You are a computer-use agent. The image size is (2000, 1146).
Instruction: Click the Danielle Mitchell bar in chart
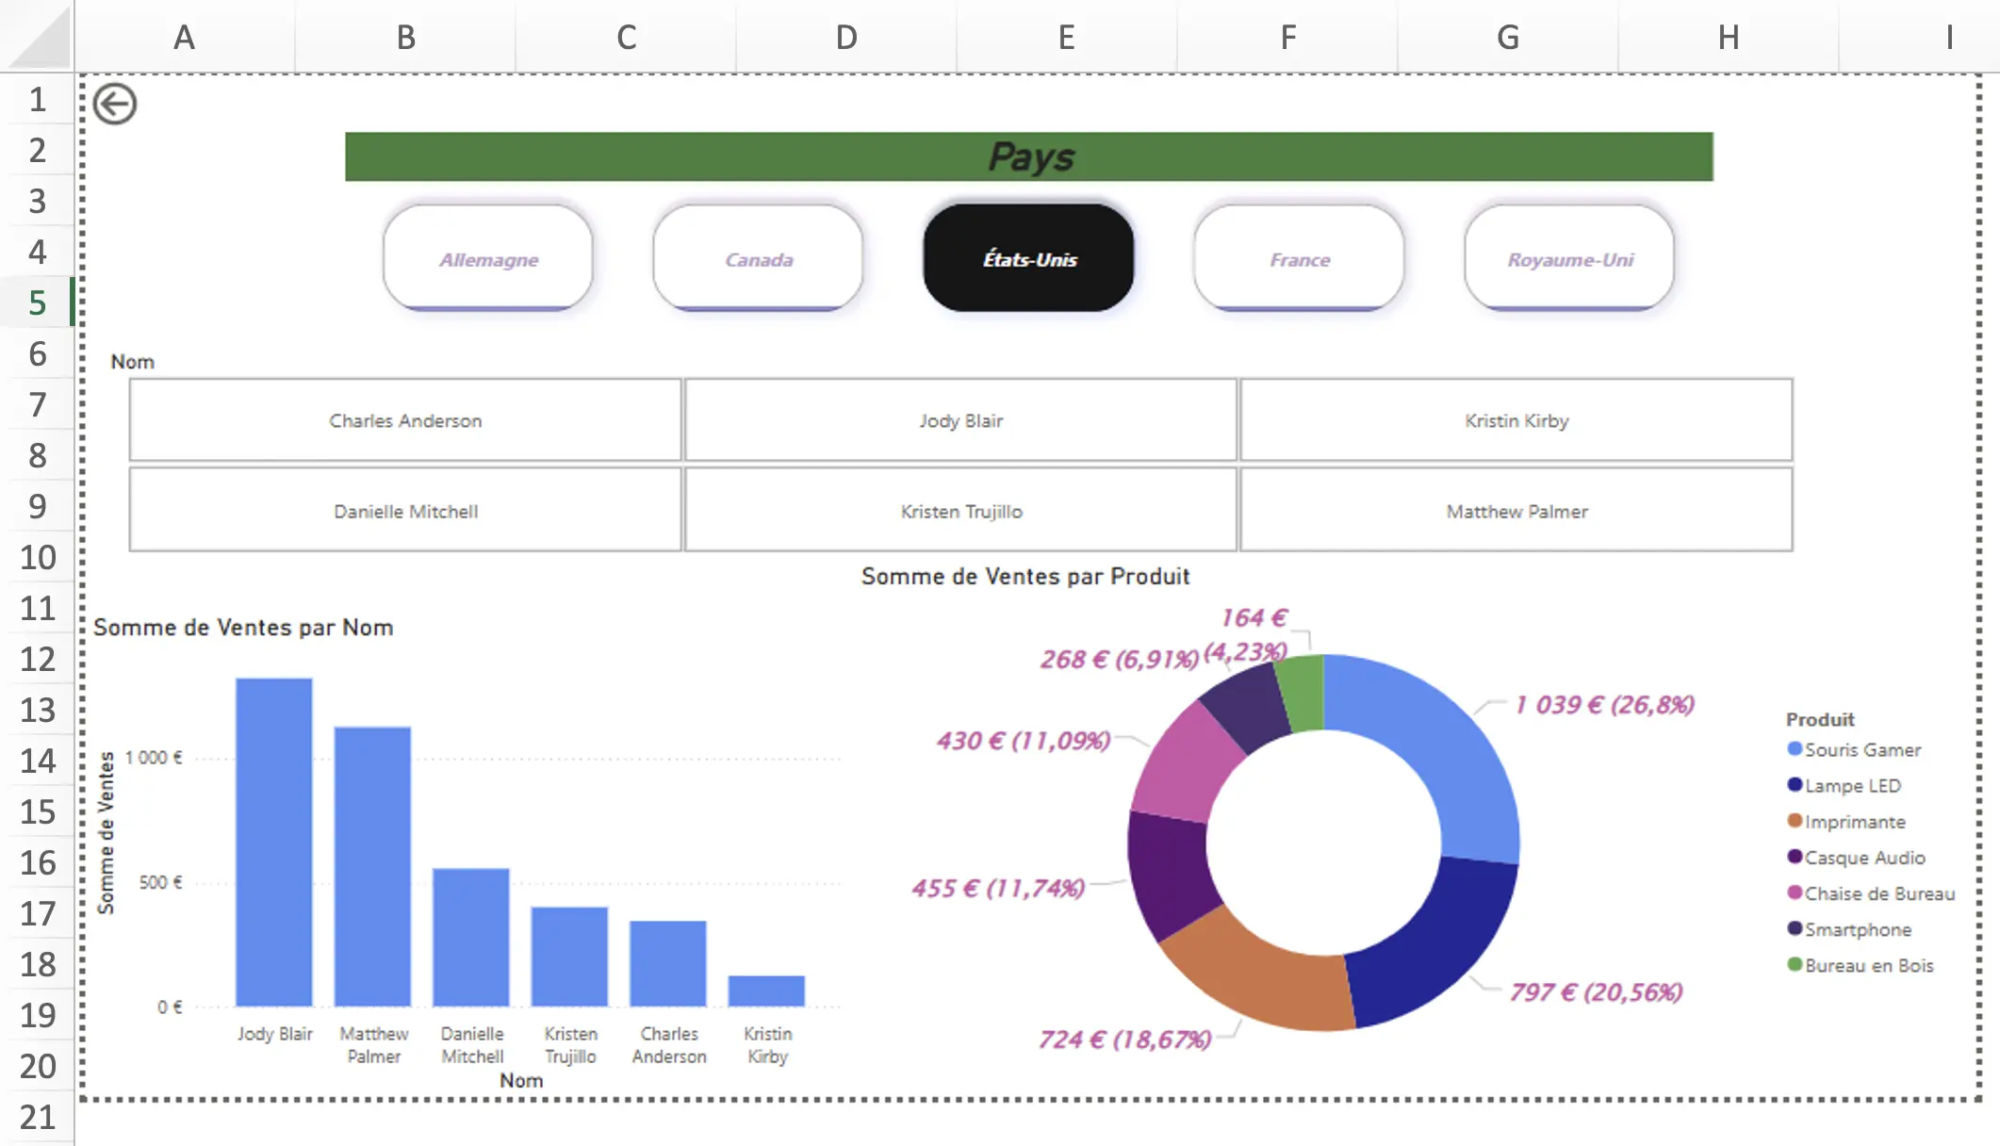pyautogui.click(x=471, y=937)
